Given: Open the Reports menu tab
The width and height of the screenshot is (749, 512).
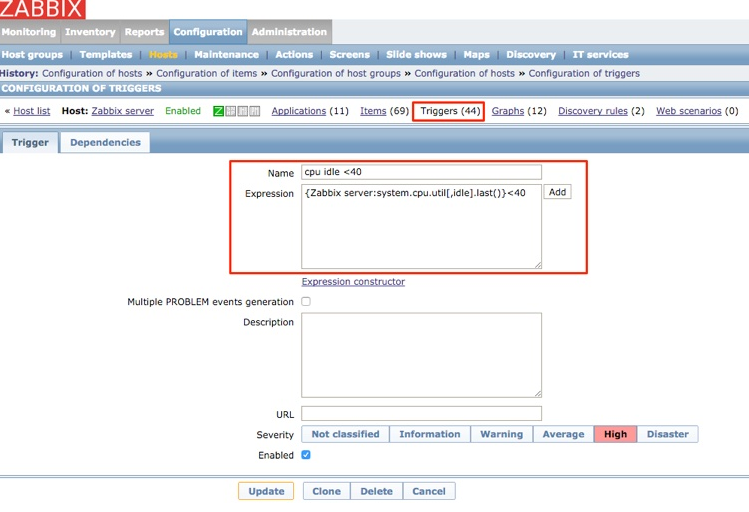Looking at the screenshot, I should point(144,32).
